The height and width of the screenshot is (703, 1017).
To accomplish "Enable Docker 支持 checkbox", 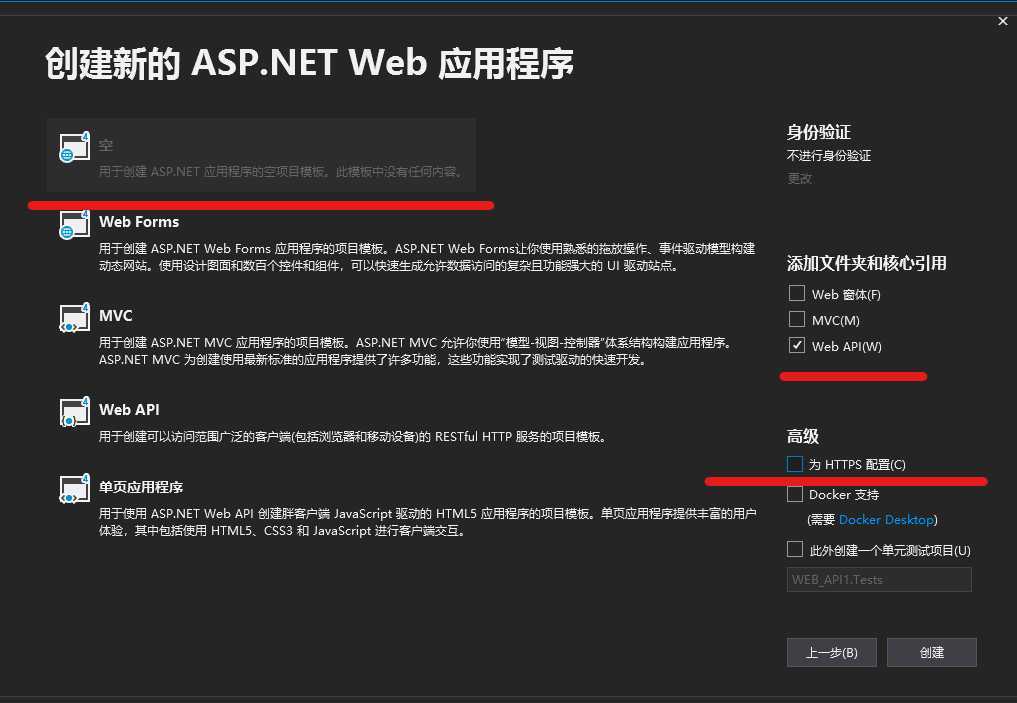I will pos(795,494).
